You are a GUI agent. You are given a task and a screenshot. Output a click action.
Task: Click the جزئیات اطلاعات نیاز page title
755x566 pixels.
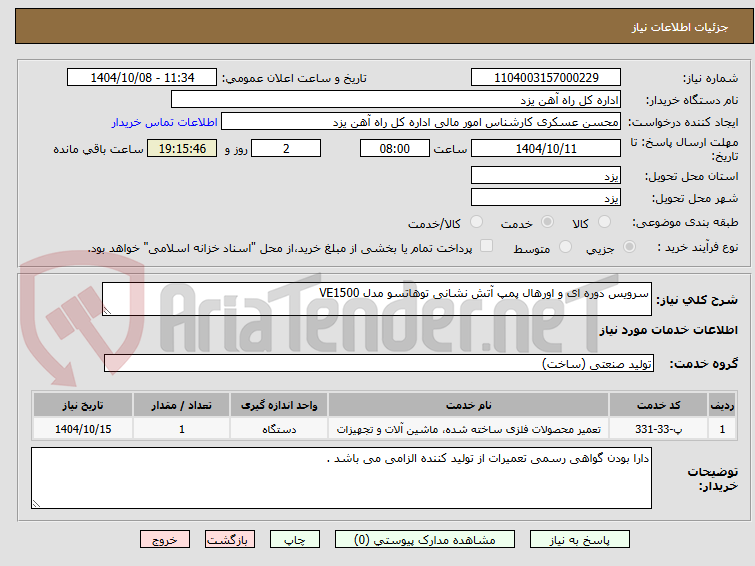pos(680,27)
